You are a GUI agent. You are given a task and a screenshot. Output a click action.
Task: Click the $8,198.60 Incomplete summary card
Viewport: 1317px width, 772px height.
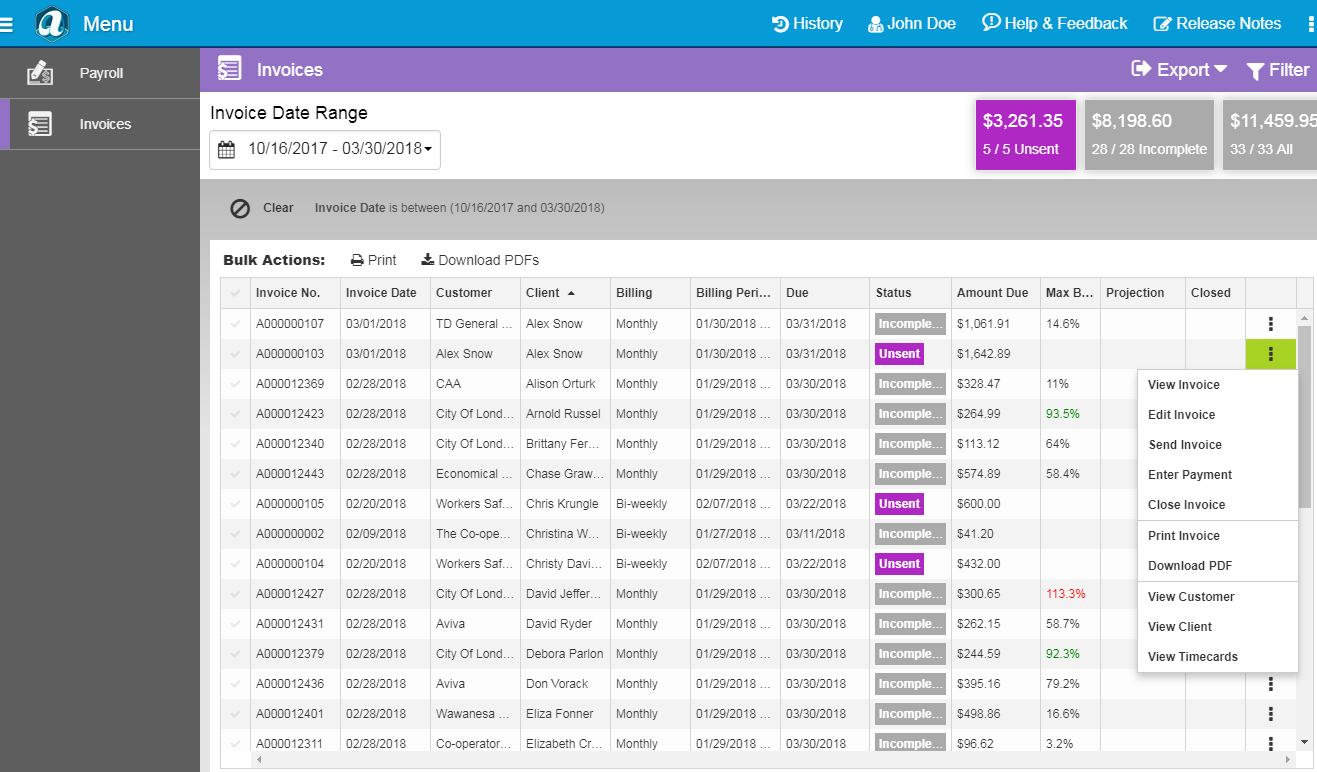(x=1149, y=134)
